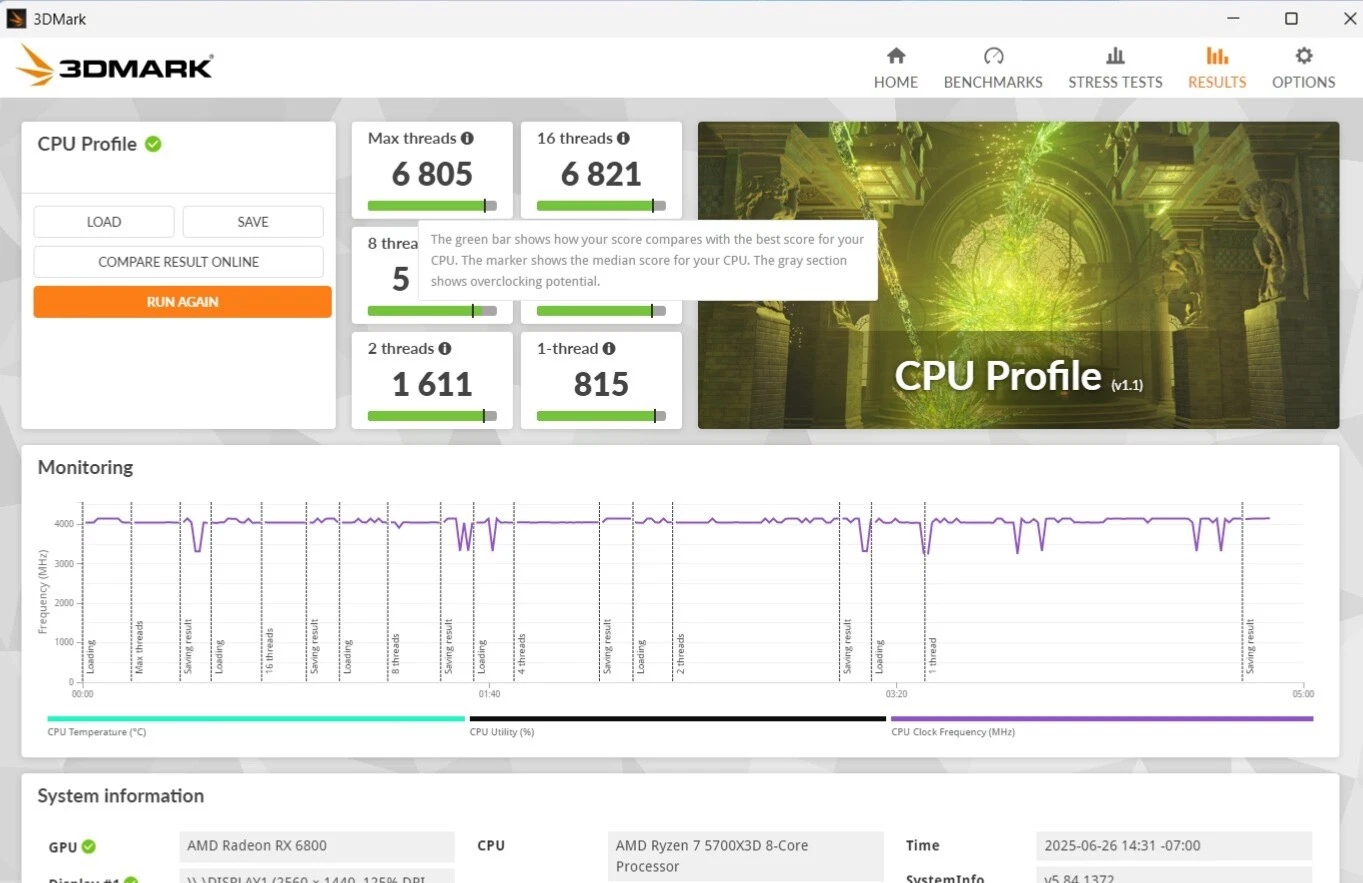Click the green checkmark beside CPU Profile title
This screenshot has width=1363, height=883.
pyautogui.click(x=153, y=144)
